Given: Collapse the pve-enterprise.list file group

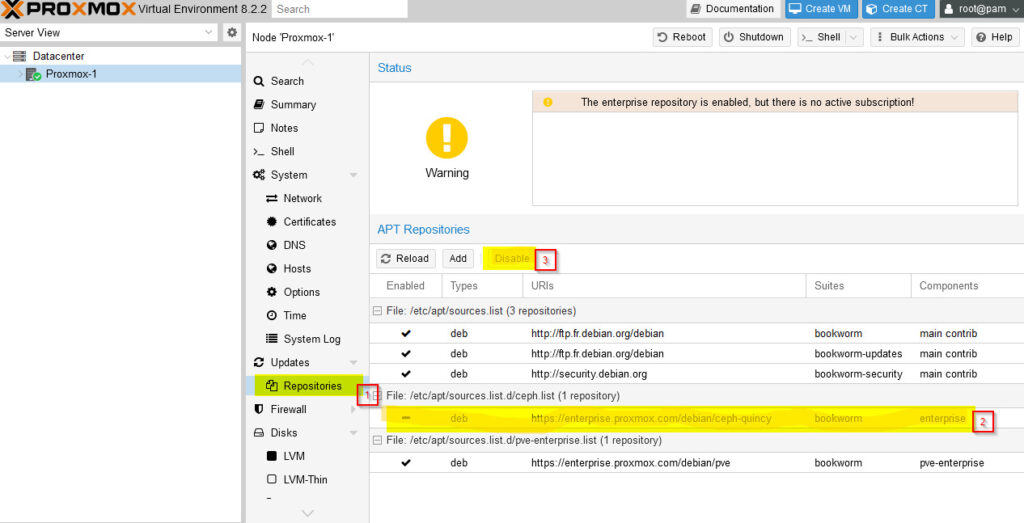Looking at the screenshot, I should (x=377, y=441).
